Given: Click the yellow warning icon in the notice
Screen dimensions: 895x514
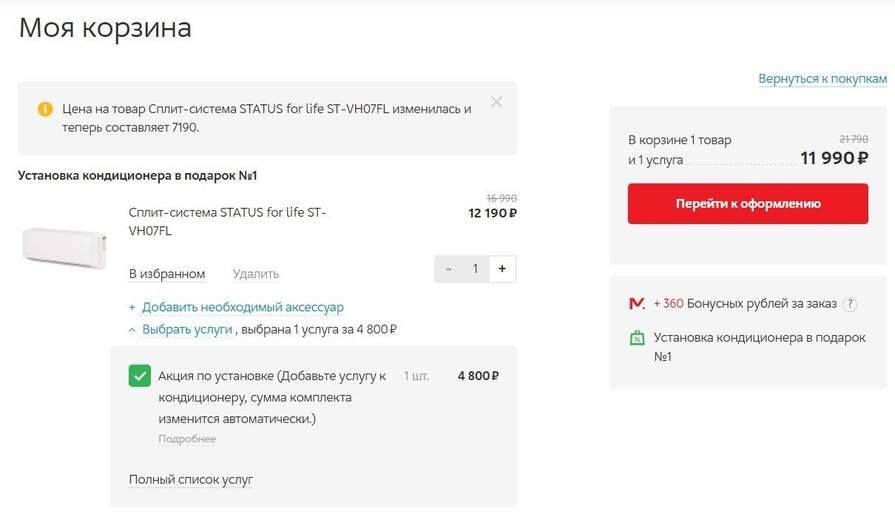Looking at the screenshot, I should point(45,109).
